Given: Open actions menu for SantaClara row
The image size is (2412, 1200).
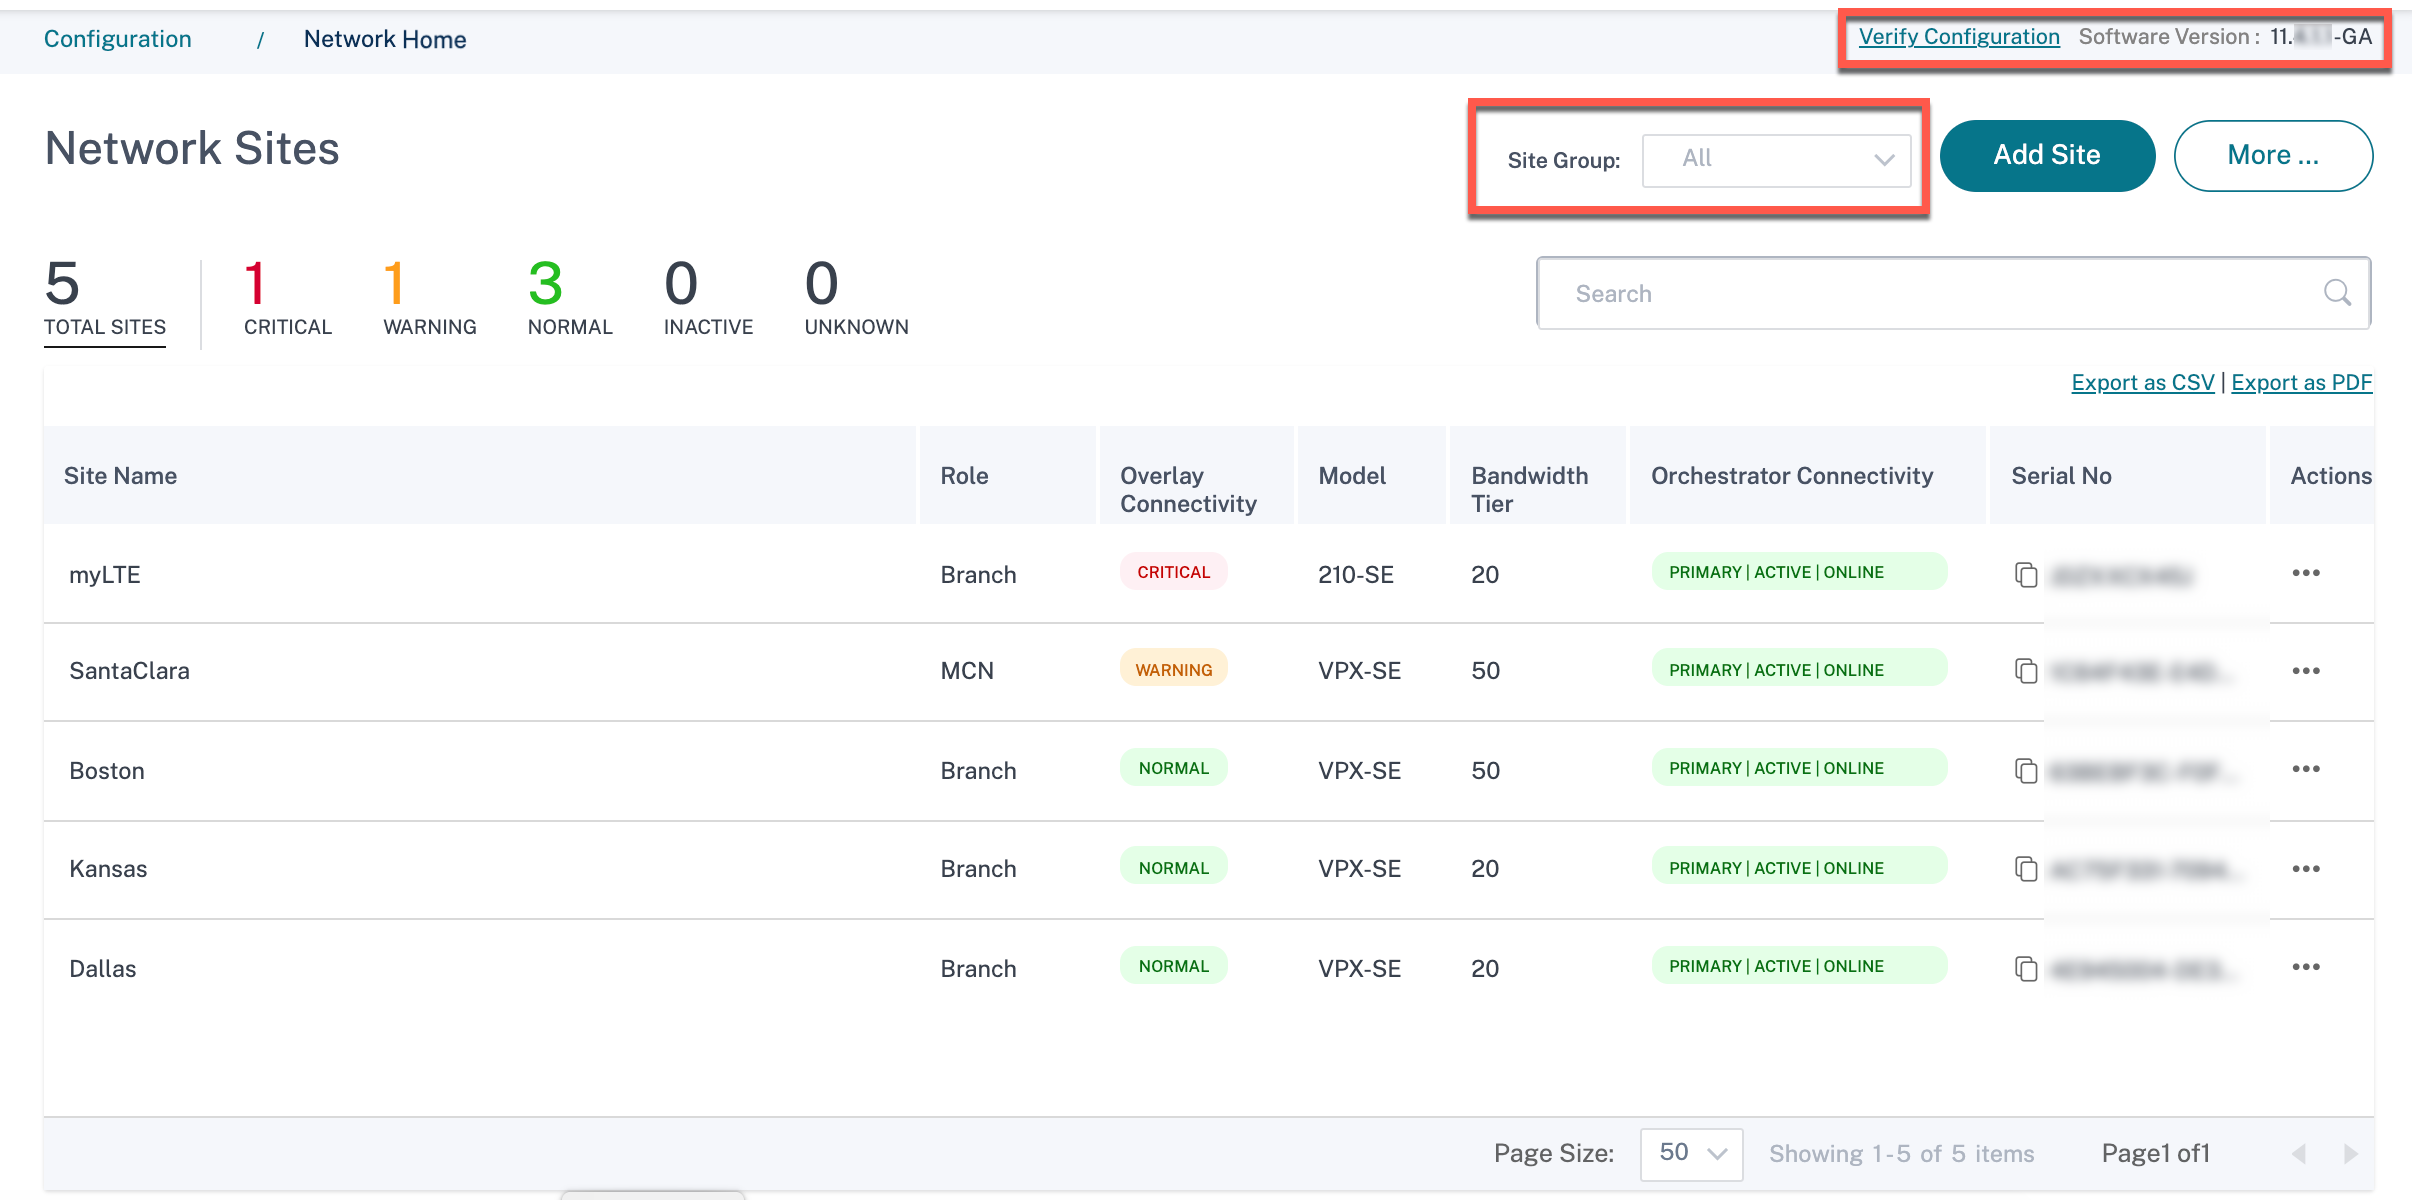Looking at the screenshot, I should point(2306,671).
